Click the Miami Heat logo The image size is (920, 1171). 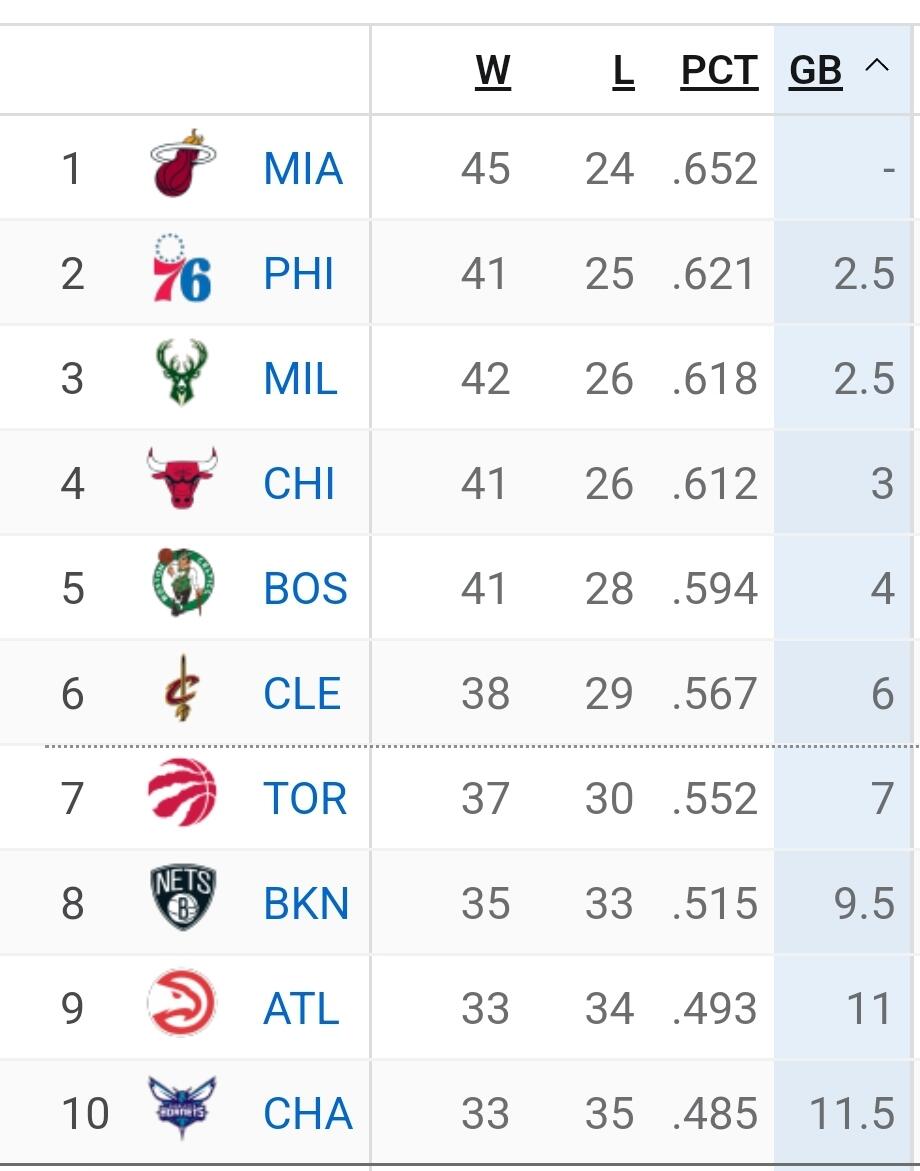(182, 164)
